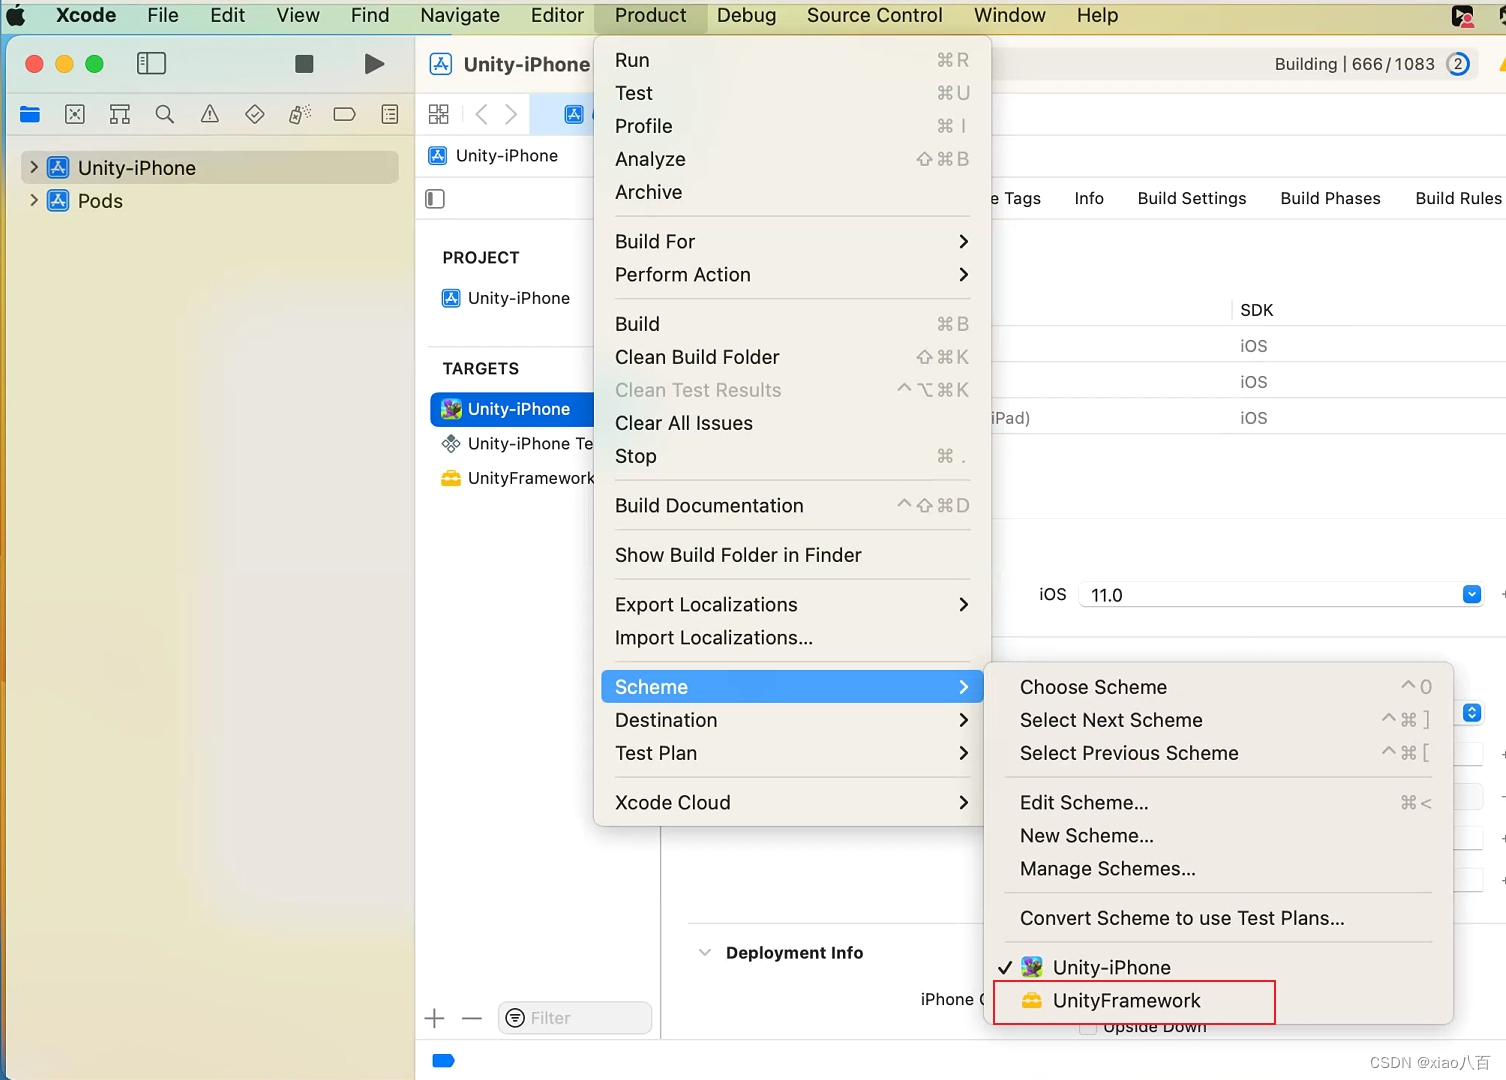Switch to the Build Phases tab

click(x=1330, y=198)
